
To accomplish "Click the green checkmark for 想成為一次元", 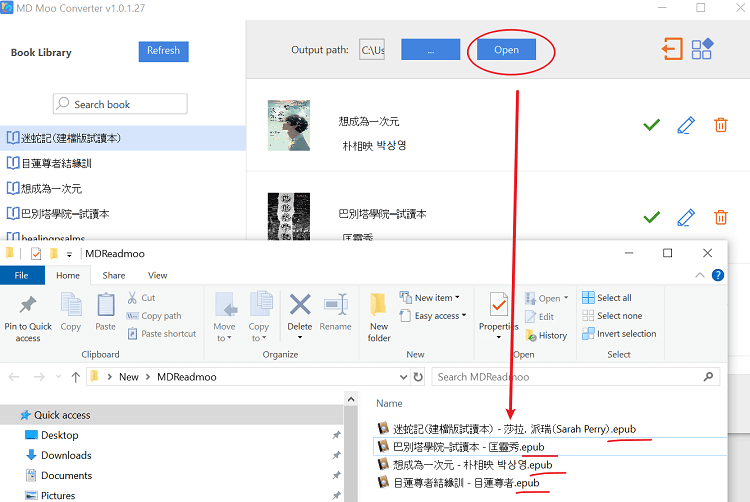I will (651, 125).
